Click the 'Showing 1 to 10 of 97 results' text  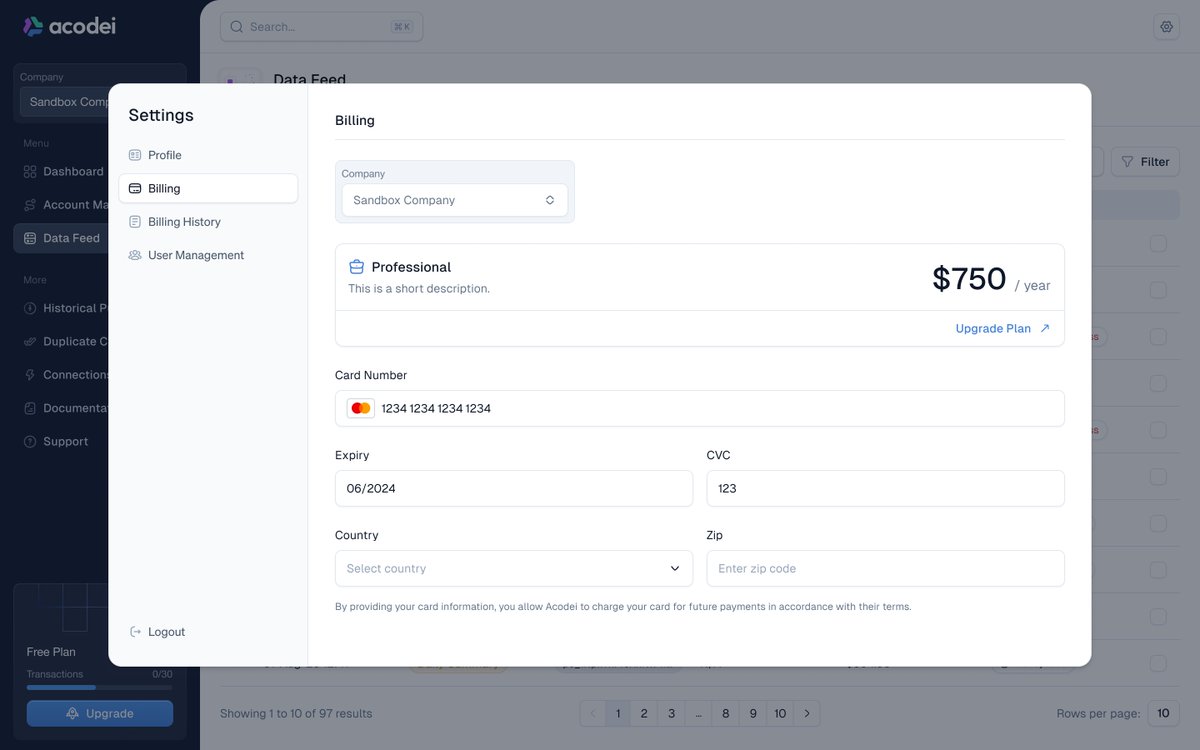296,713
